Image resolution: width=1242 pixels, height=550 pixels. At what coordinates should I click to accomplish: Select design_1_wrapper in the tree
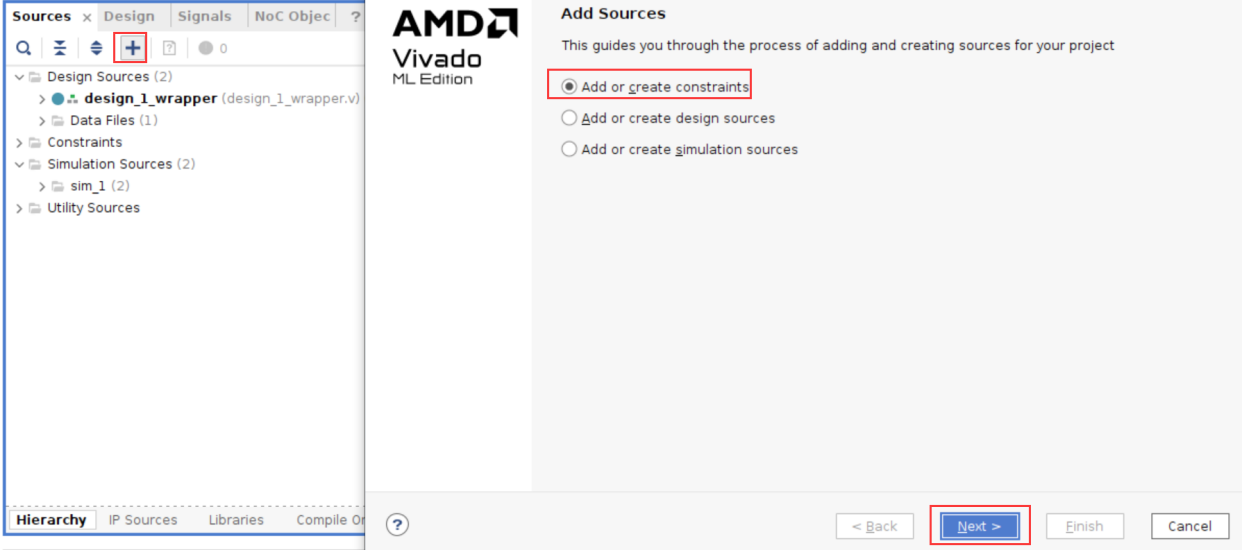[150, 98]
